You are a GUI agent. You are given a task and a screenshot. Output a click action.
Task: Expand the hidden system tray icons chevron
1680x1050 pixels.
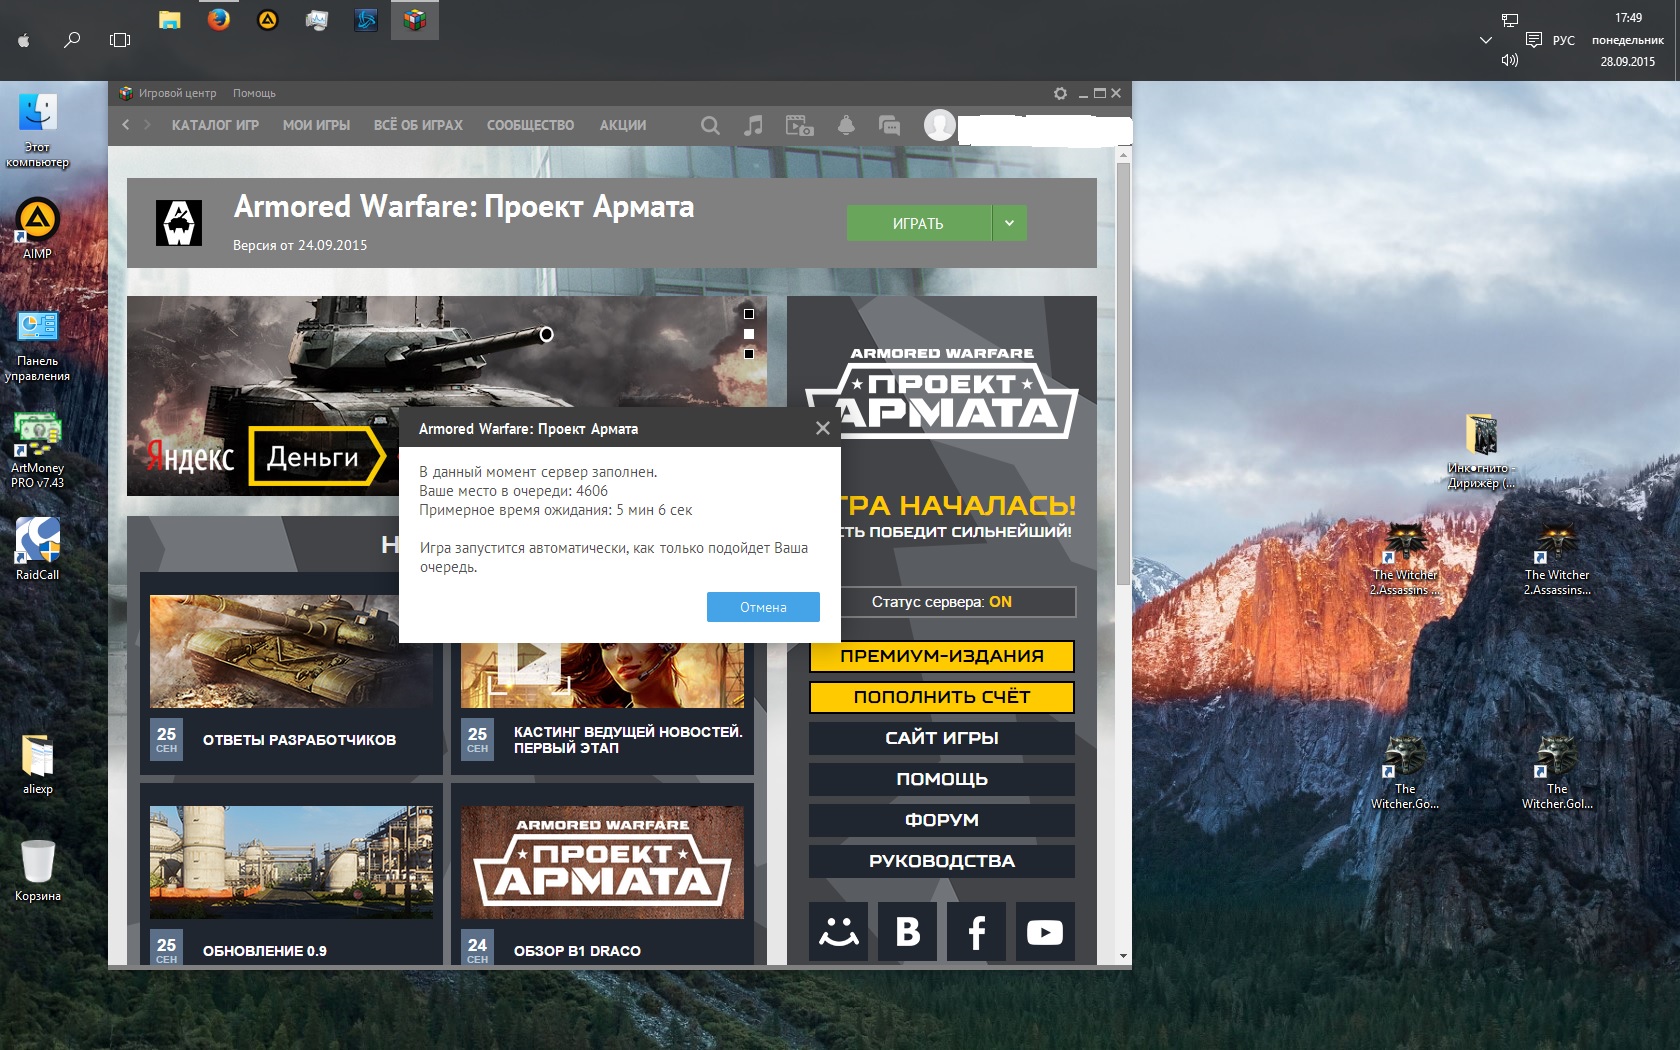click(x=1486, y=40)
